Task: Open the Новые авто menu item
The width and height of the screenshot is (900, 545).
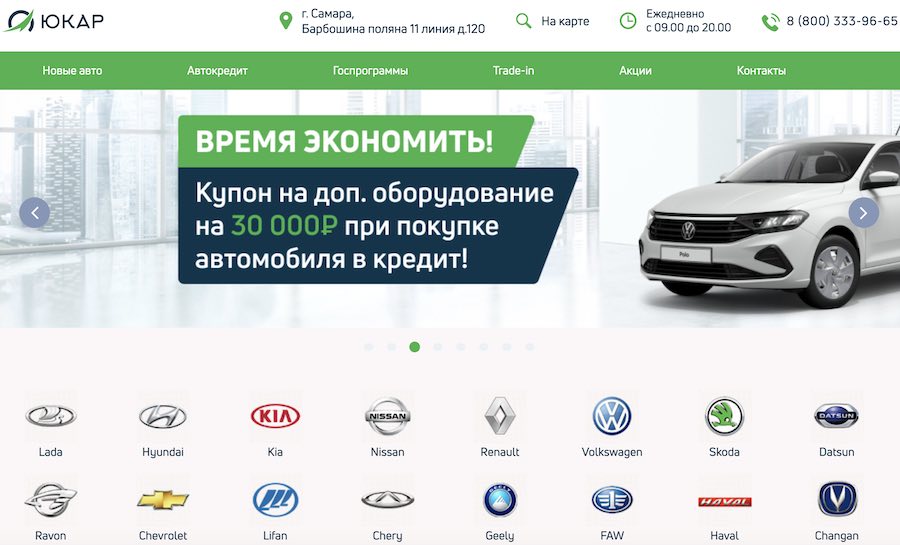Action: pyautogui.click(x=72, y=71)
